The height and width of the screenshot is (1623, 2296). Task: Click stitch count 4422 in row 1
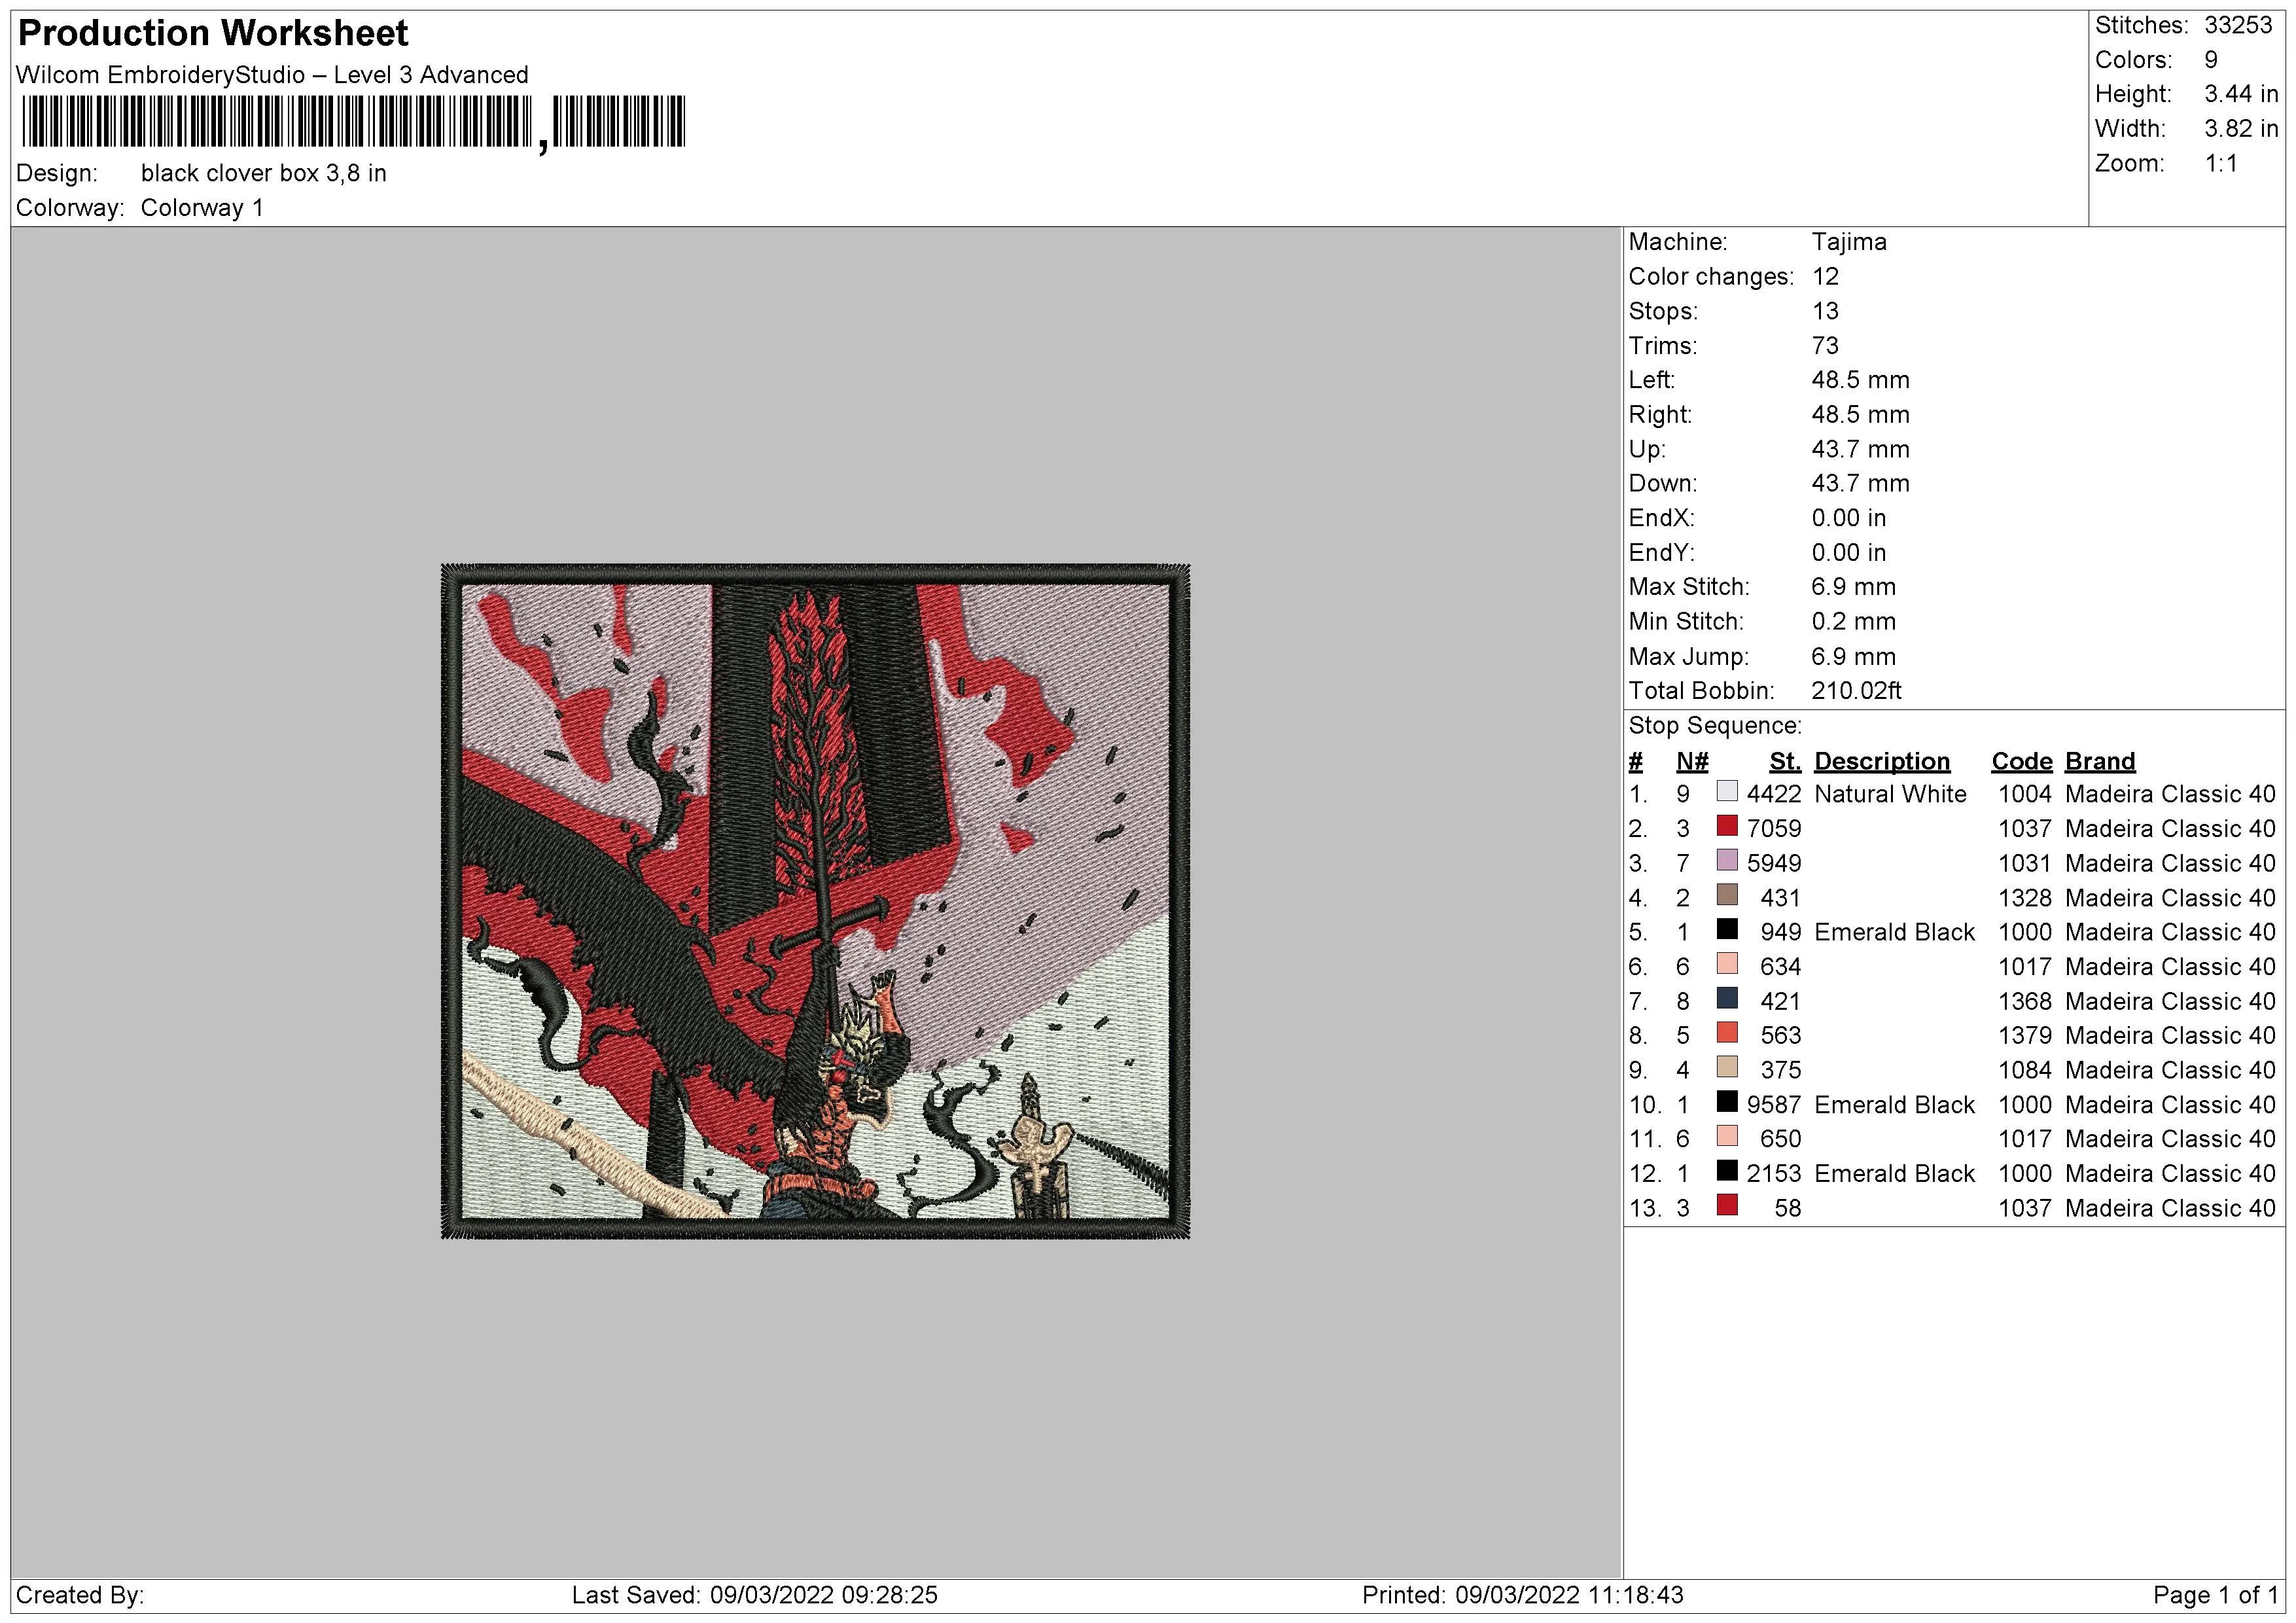click(1774, 794)
